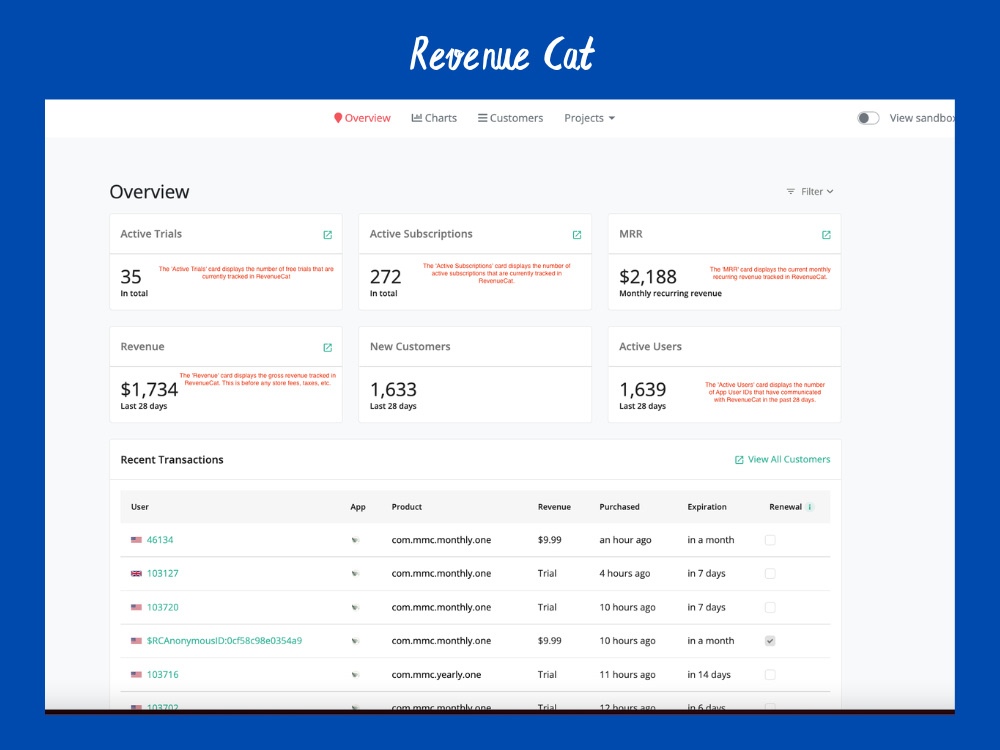The height and width of the screenshot is (750, 1000).
Task: Open Revenue card external link icon
Action: pos(328,348)
